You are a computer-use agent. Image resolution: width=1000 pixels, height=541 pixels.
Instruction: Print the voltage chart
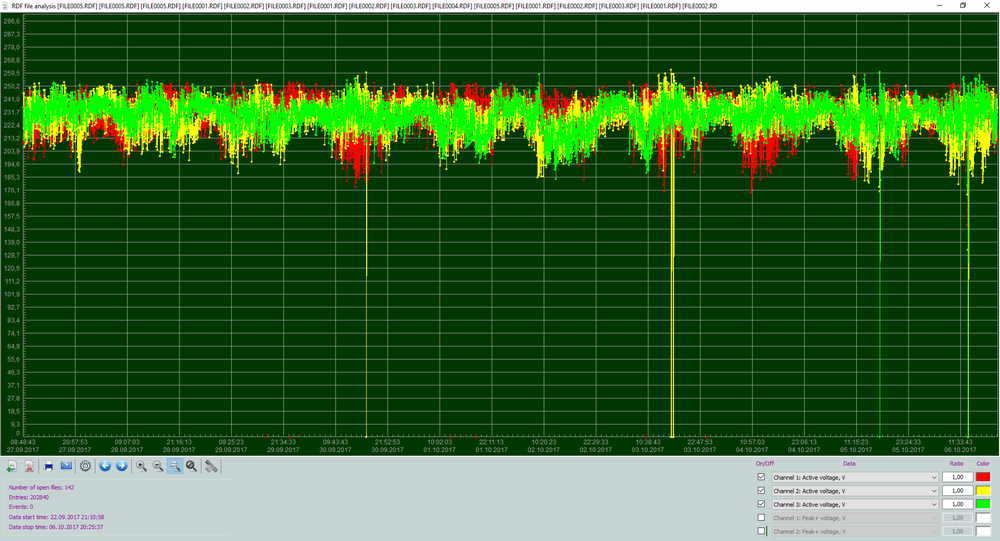point(48,466)
